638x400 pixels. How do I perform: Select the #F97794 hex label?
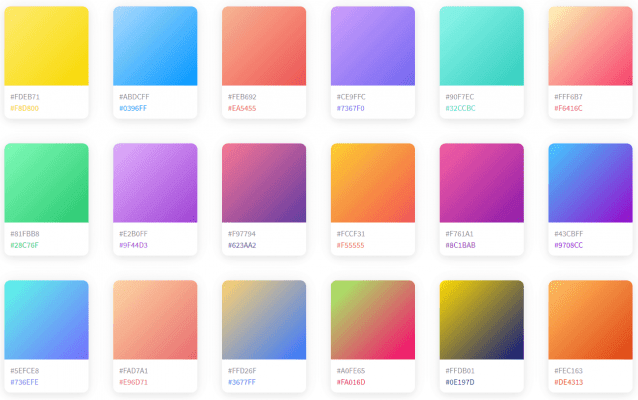[242, 234]
